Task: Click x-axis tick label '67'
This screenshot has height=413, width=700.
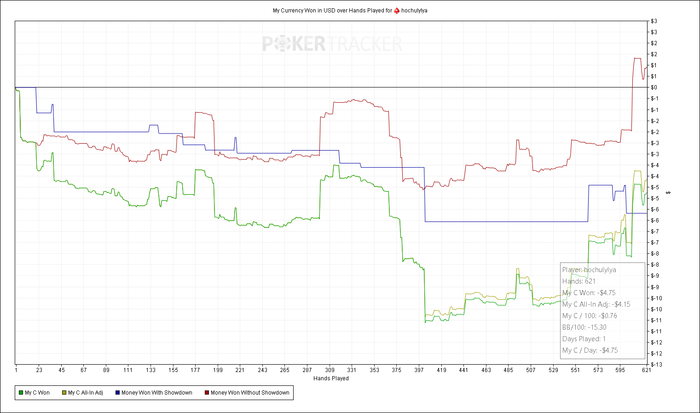Action: click(x=83, y=370)
